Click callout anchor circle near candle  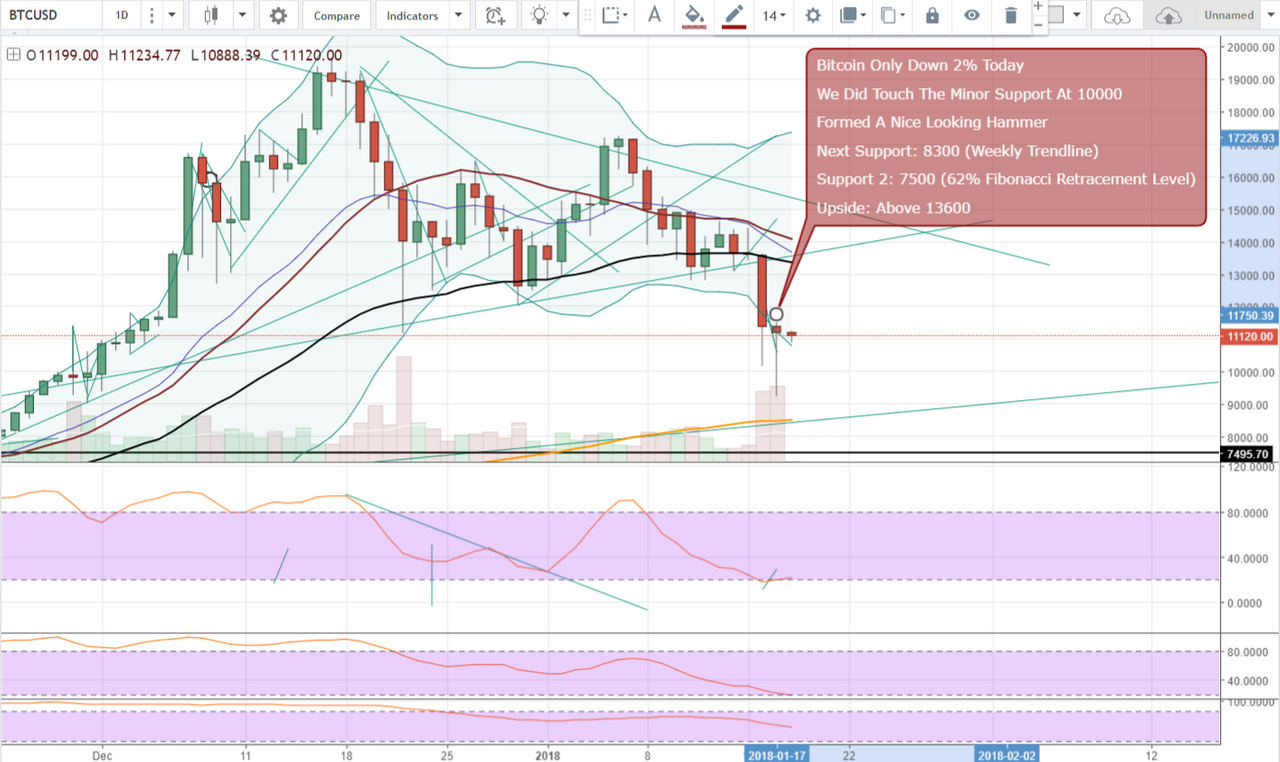coord(776,315)
